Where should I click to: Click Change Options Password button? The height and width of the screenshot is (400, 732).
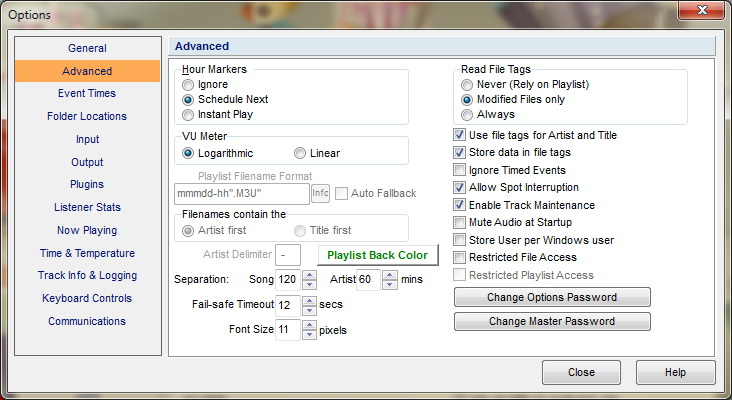[552, 297]
